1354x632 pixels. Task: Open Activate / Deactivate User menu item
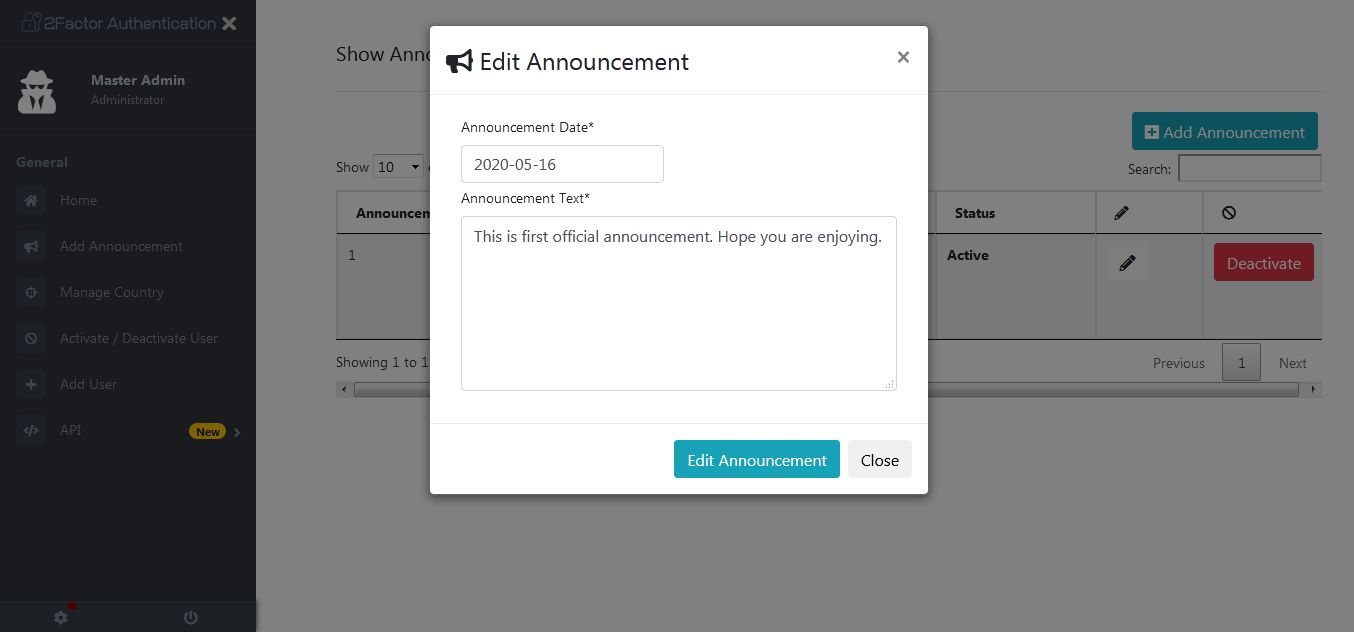tap(138, 338)
